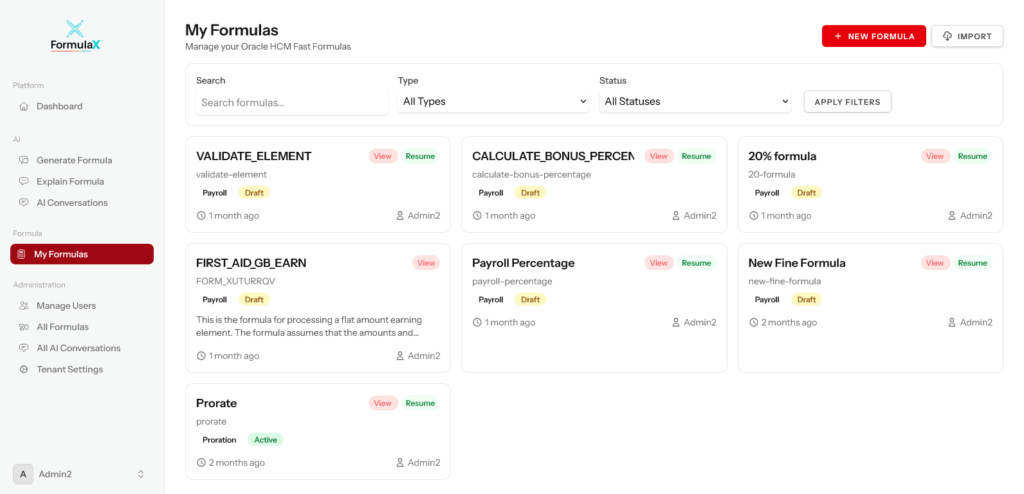Open the My Formulas menu item
The image size is (1024, 494).
82,254
